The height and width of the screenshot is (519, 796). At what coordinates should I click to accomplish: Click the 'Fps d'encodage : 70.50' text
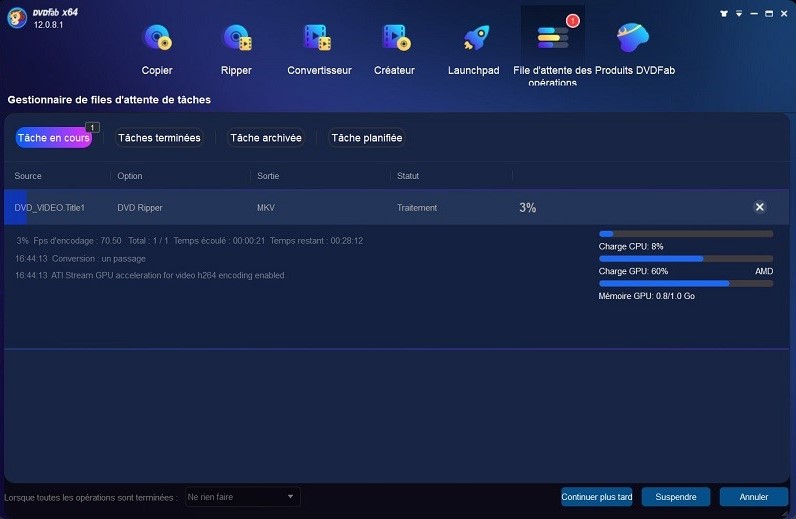[77, 241]
